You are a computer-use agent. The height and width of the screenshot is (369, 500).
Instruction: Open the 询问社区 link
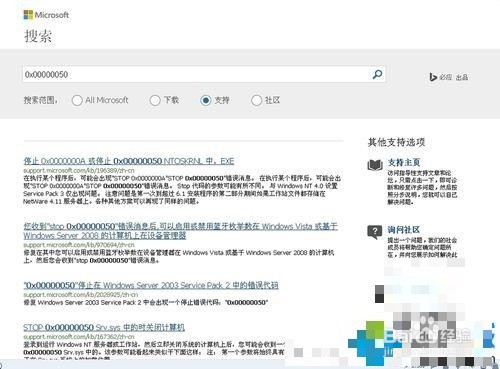coord(403,229)
